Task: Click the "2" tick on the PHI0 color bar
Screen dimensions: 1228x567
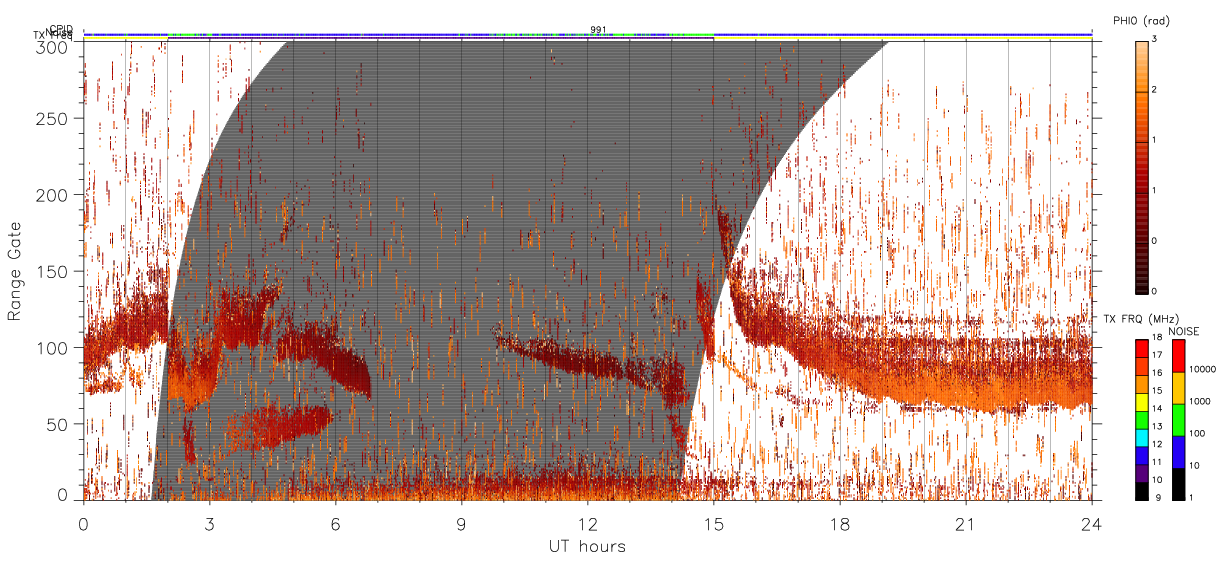Action: coord(1155,91)
